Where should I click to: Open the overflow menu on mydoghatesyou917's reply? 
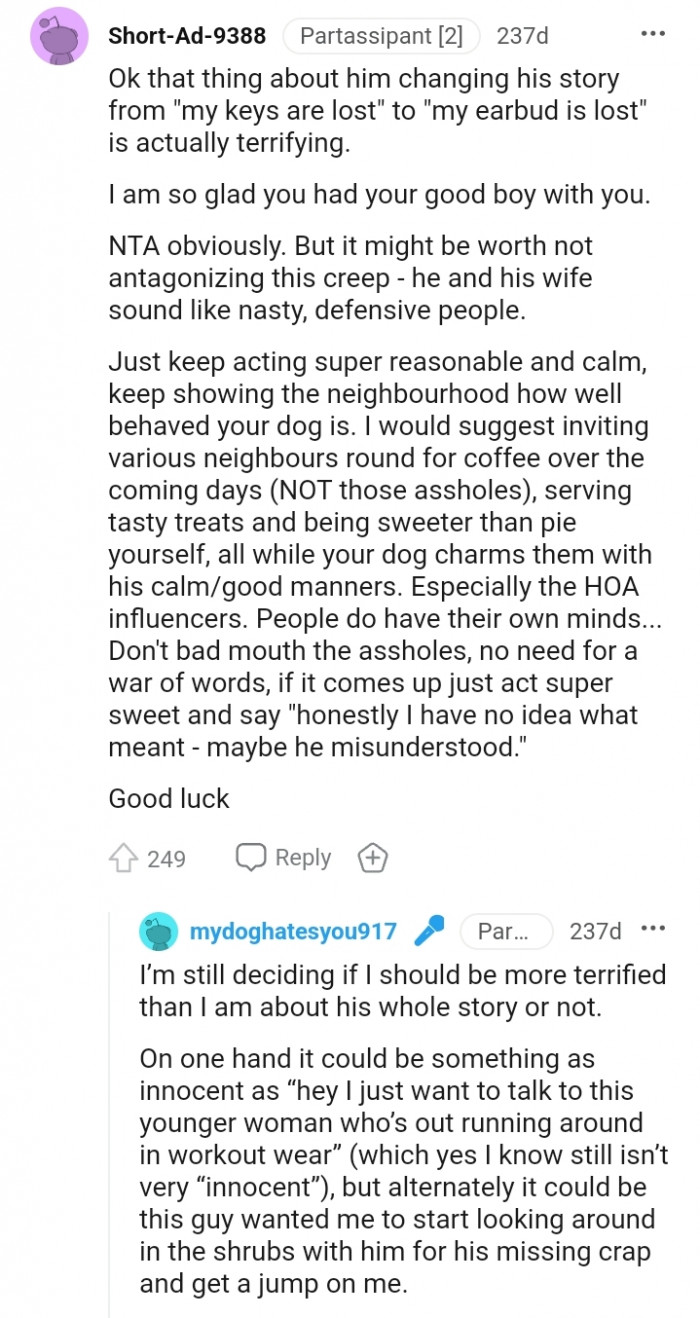[x=652, y=932]
